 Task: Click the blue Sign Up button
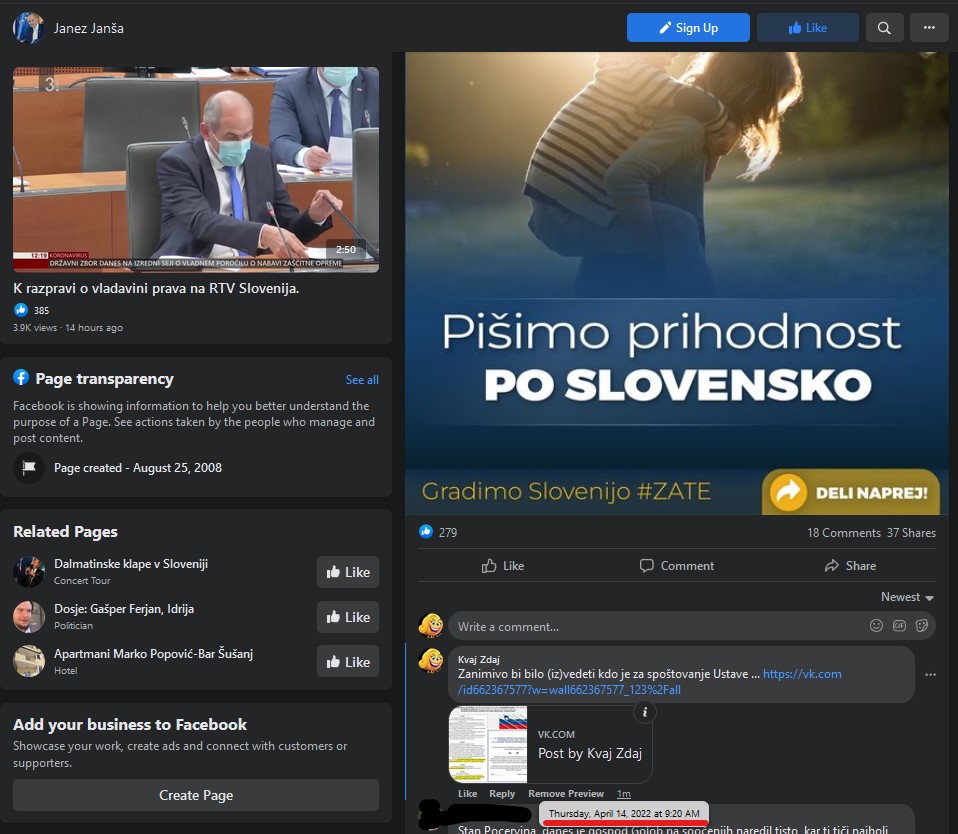coord(688,28)
